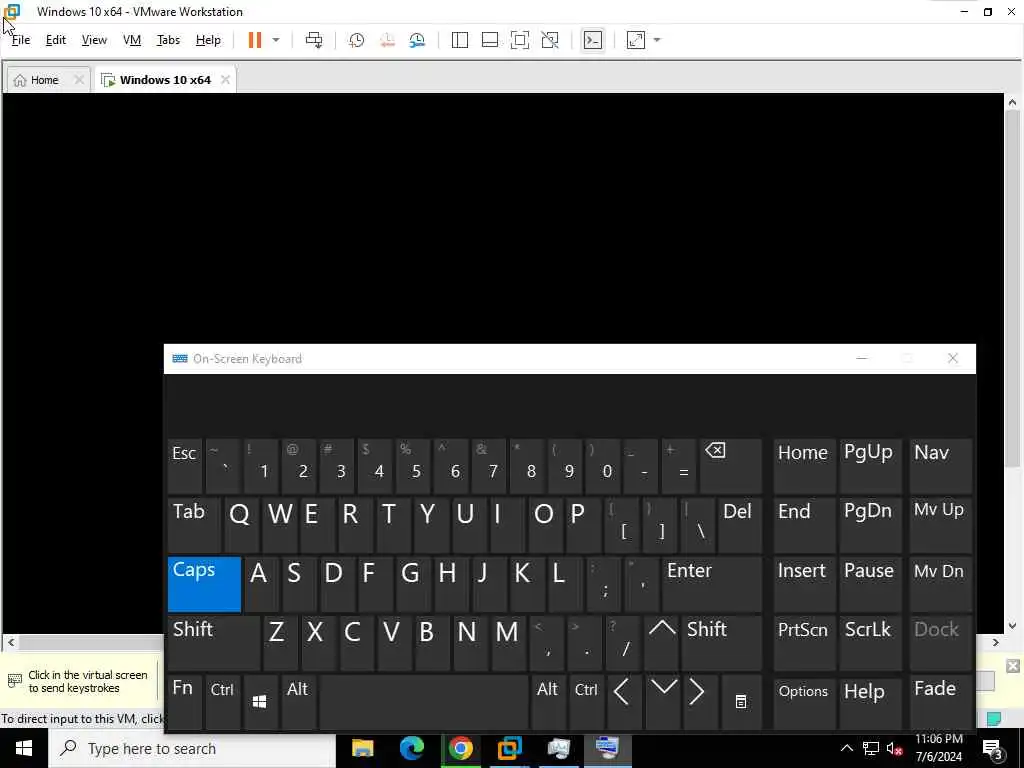Open the Windows Start menu
Image resolution: width=1024 pixels, height=768 pixels.
pyautogui.click(x=24, y=748)
